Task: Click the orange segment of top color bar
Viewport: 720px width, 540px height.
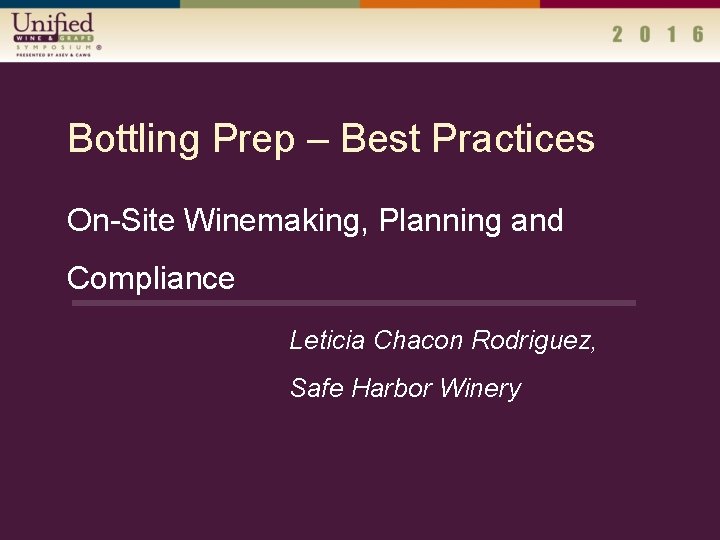Action: tap(450, 4)
